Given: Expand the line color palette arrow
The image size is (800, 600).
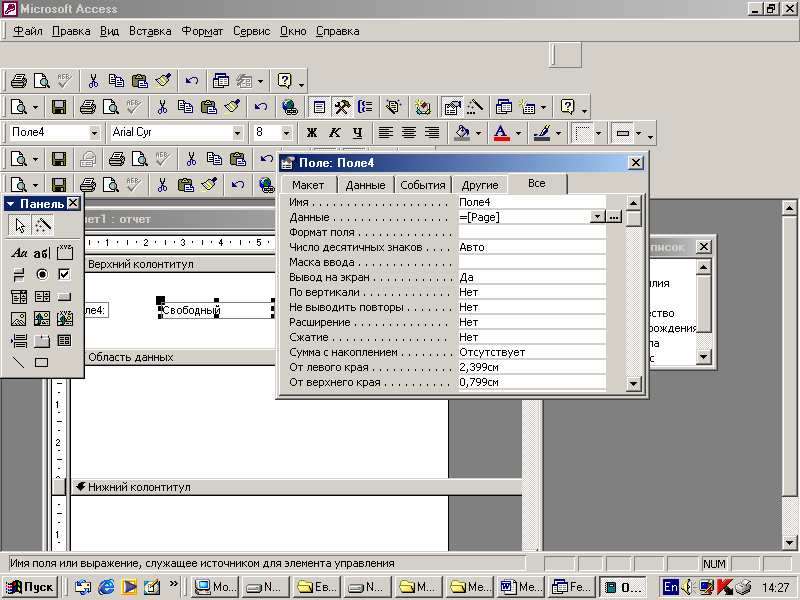Looking at the screenshot, I should 558,133.
